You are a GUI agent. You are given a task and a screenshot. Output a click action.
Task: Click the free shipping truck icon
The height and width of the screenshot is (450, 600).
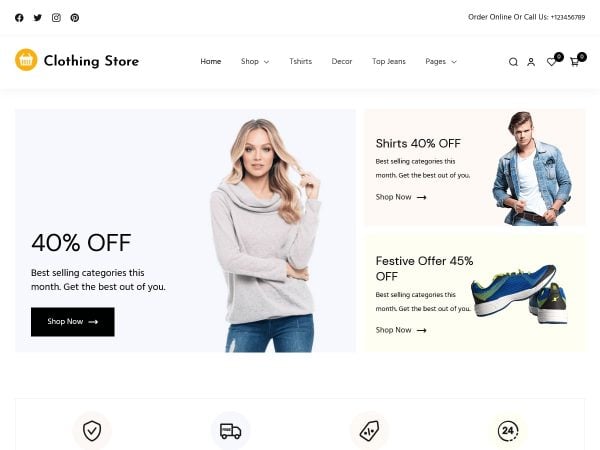230,431
